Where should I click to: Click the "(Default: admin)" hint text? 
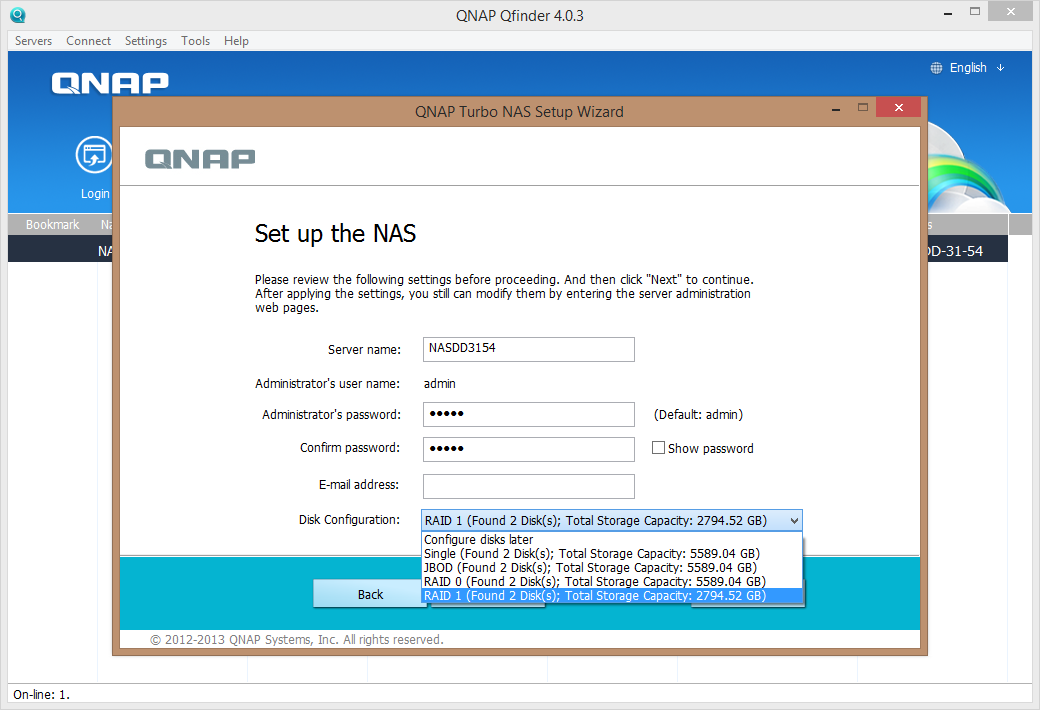tap(698, 415)
